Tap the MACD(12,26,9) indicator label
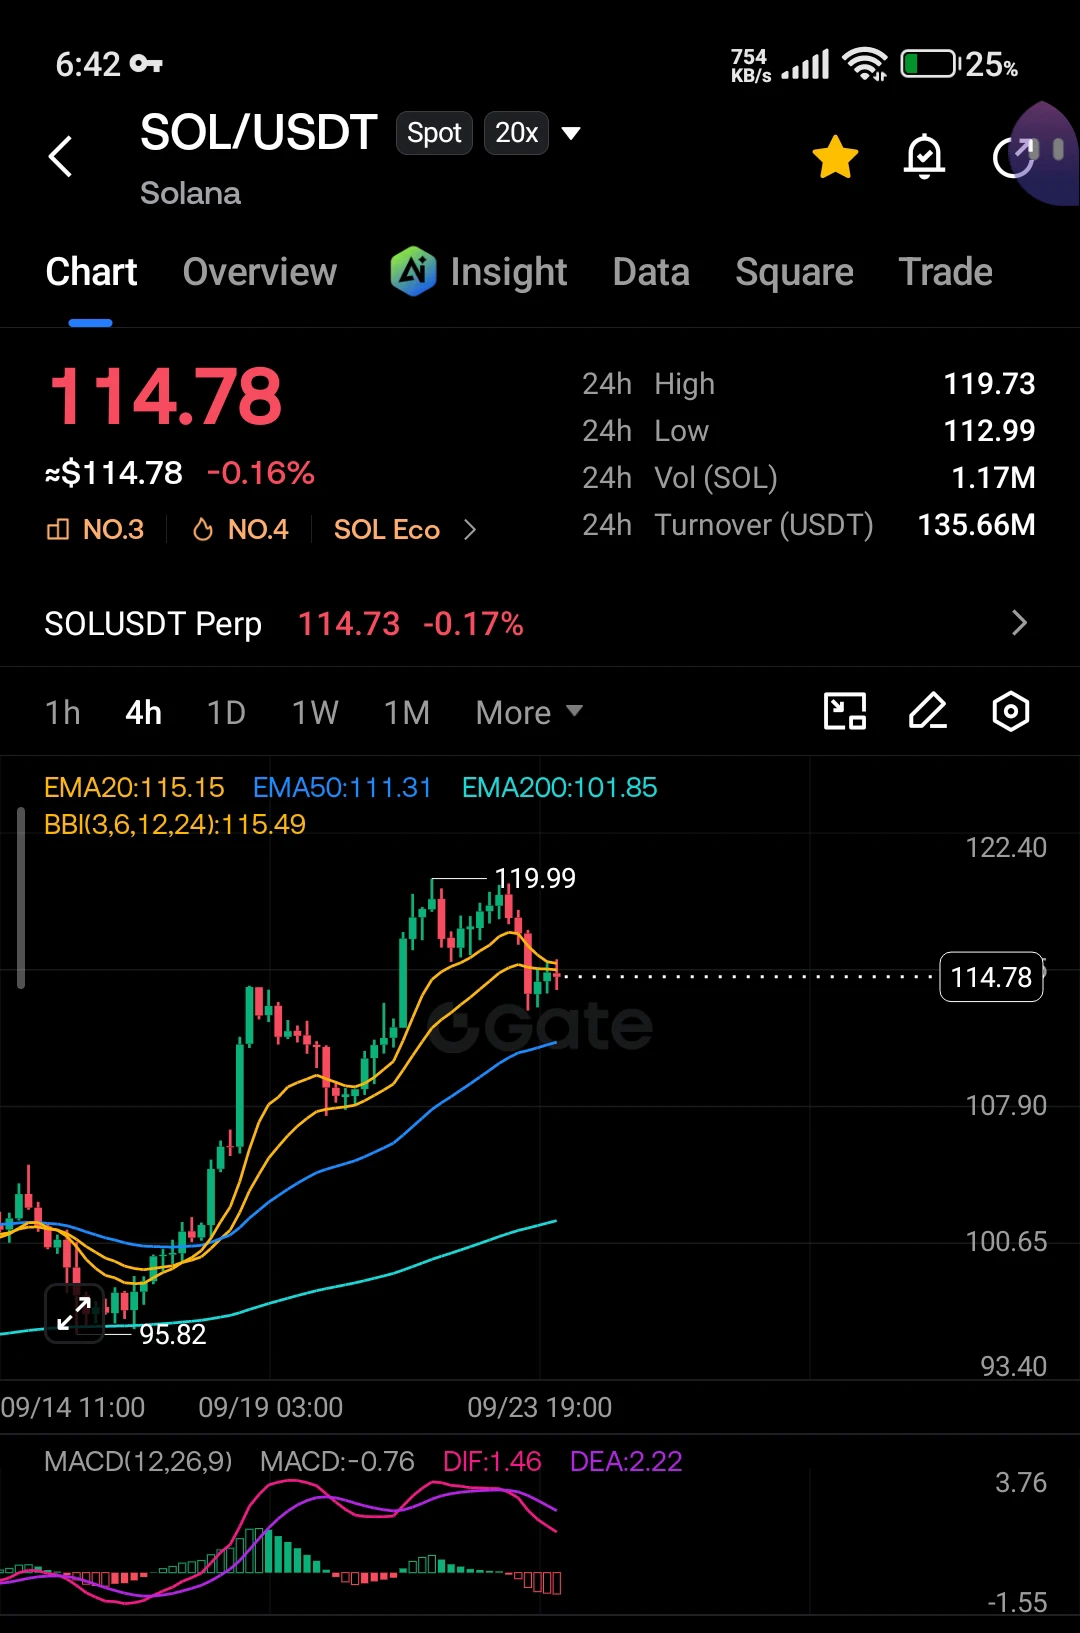The width and height of the screenshot is (1080, 1633). point(138,1462)
